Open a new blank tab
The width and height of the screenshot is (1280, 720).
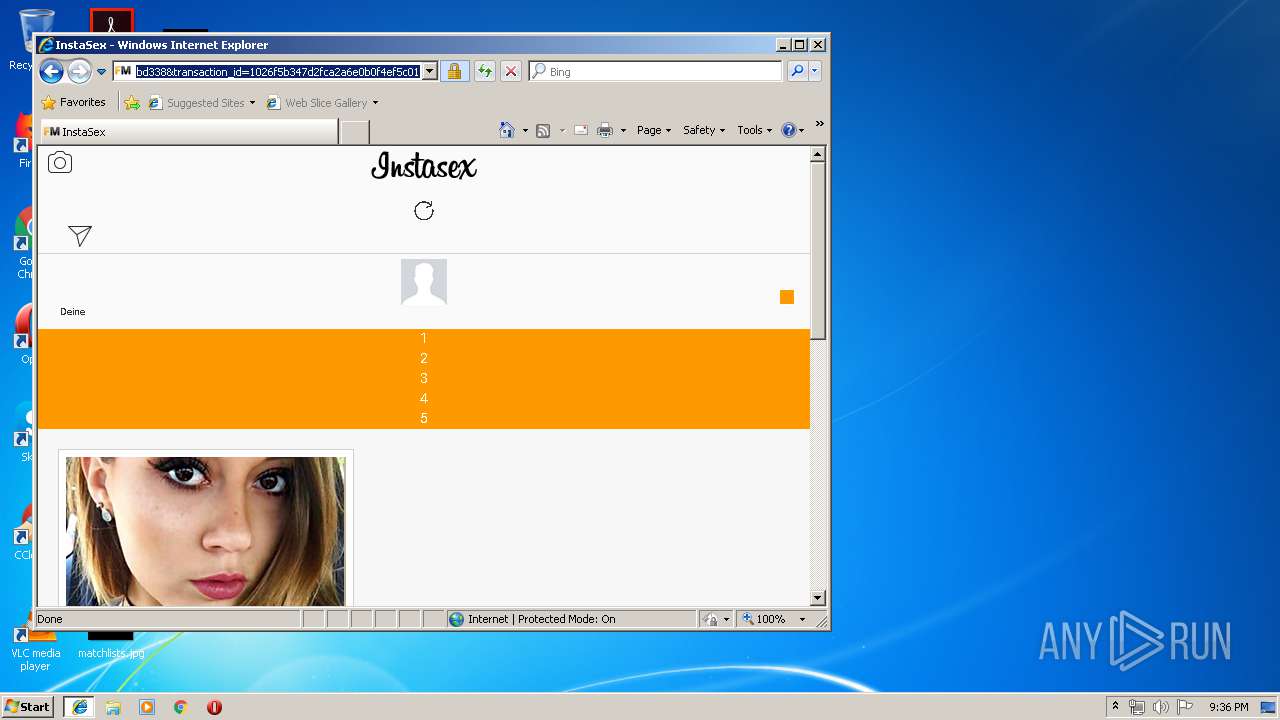click(354, 132)
